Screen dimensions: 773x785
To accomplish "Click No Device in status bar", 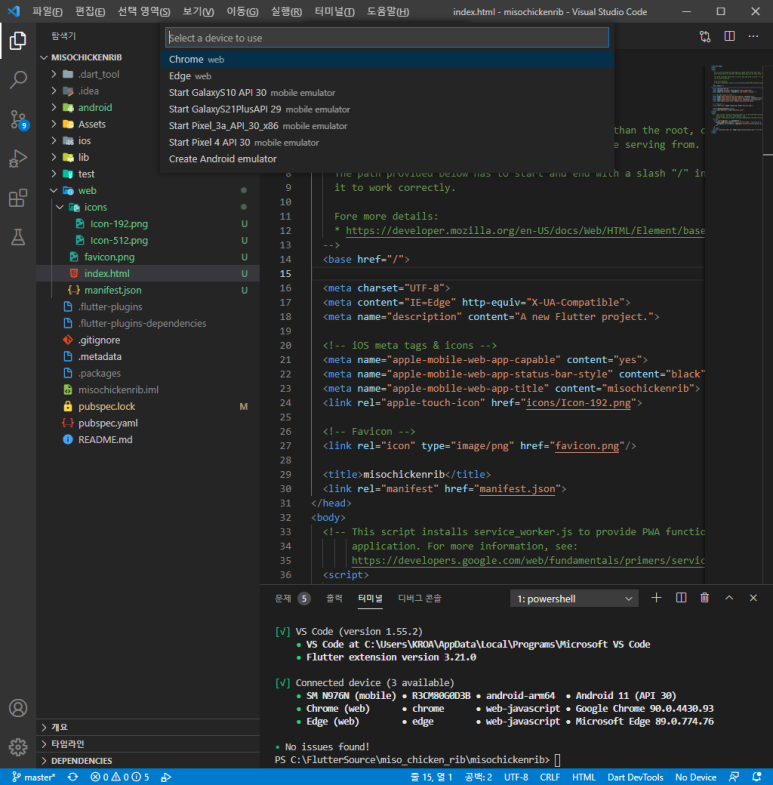I will click(x=695, y=777).
